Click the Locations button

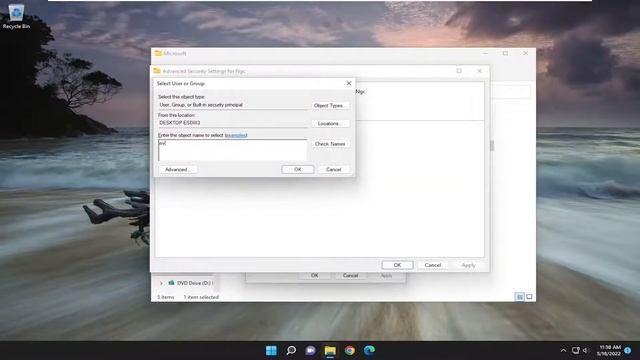click(330, 123)
